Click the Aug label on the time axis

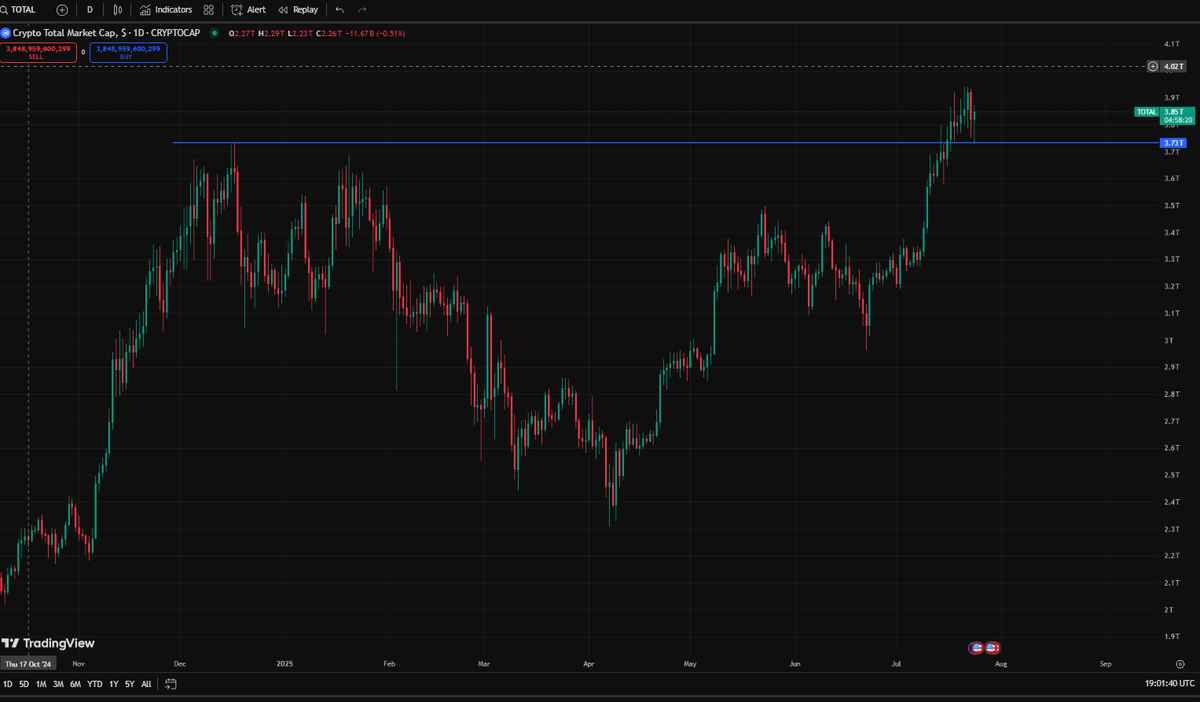tap(1001, 663)
